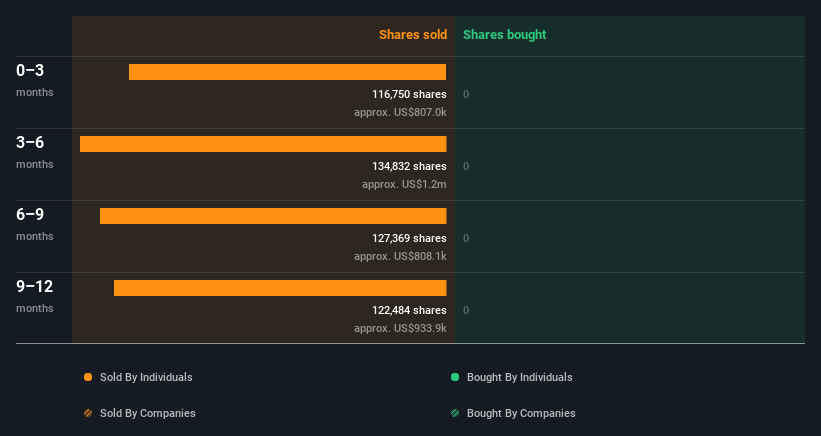Click the 127,369 shares value
Viewport: 821px width, 436px height.
[x=409, y=238]
